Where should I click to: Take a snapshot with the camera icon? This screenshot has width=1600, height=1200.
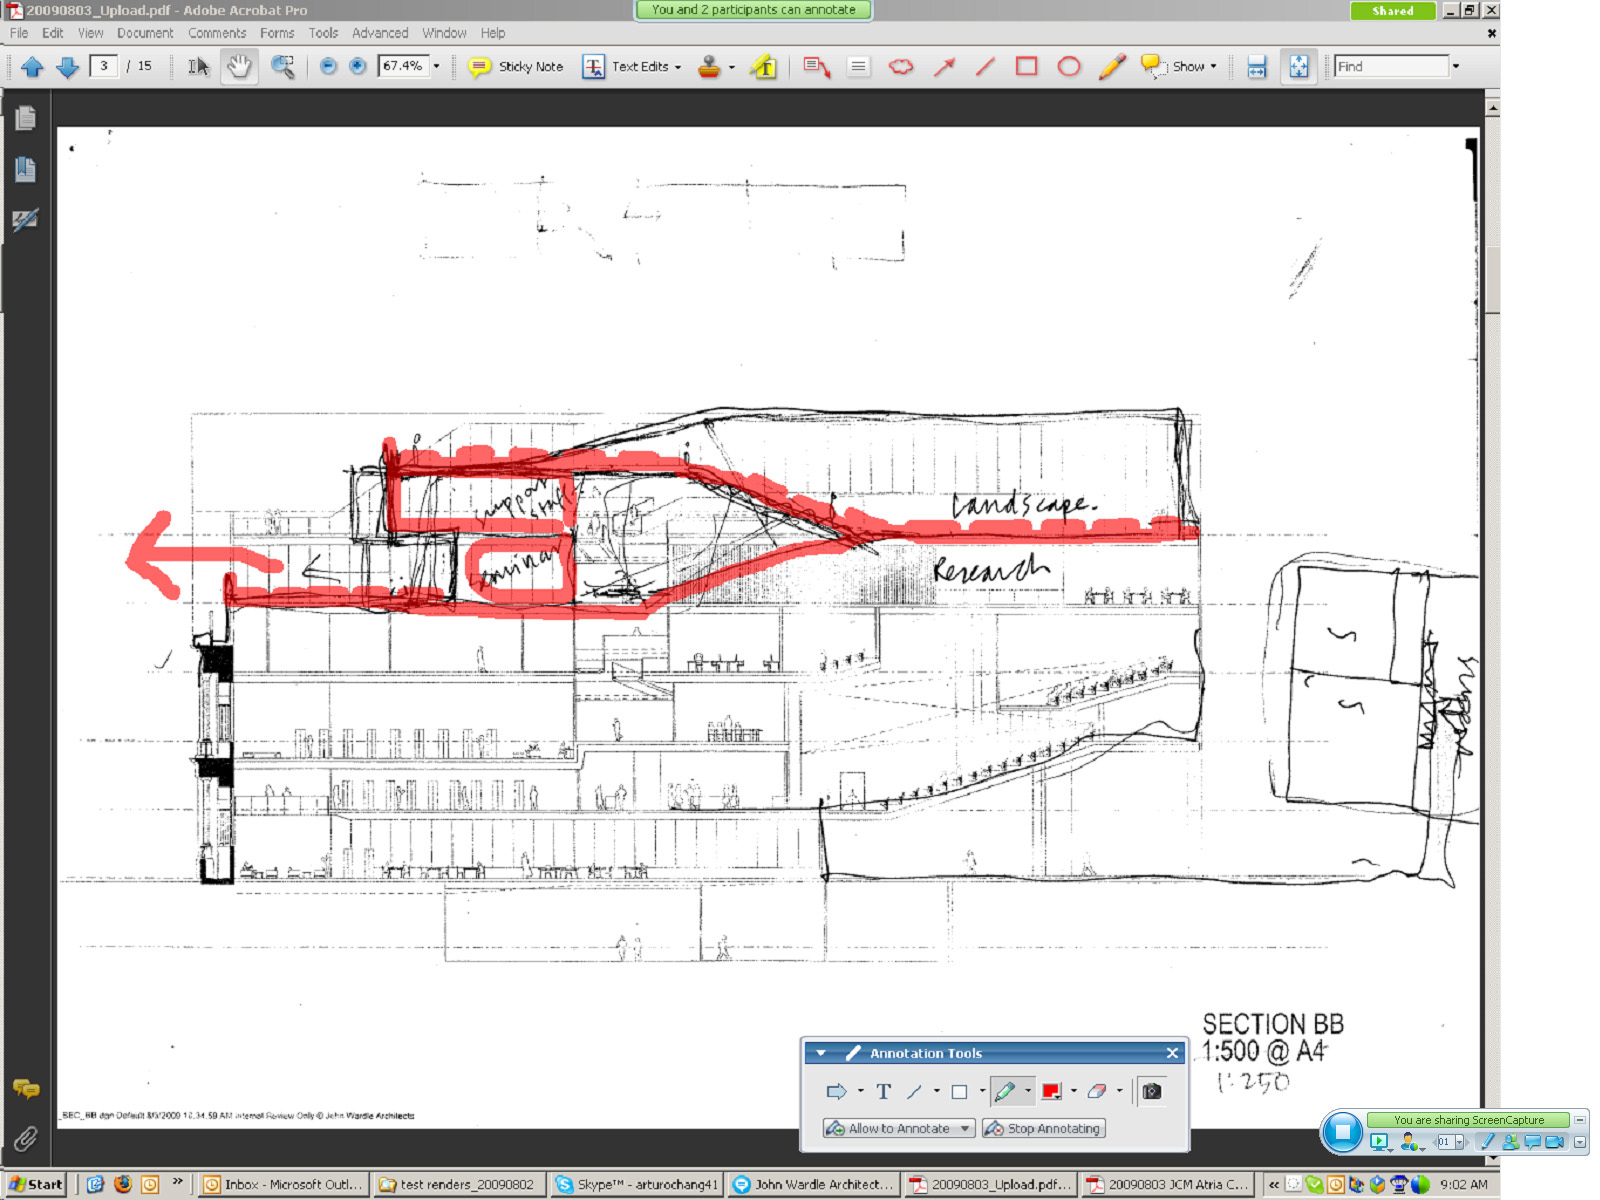(x=1152, y=1092)
